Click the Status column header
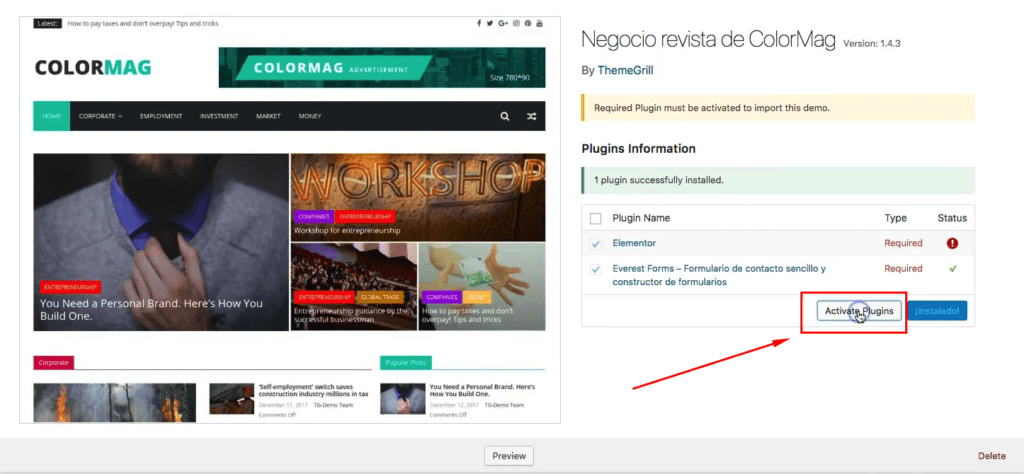The width and height of the screenshot is (1024, 474). click(x=952, y=218)
